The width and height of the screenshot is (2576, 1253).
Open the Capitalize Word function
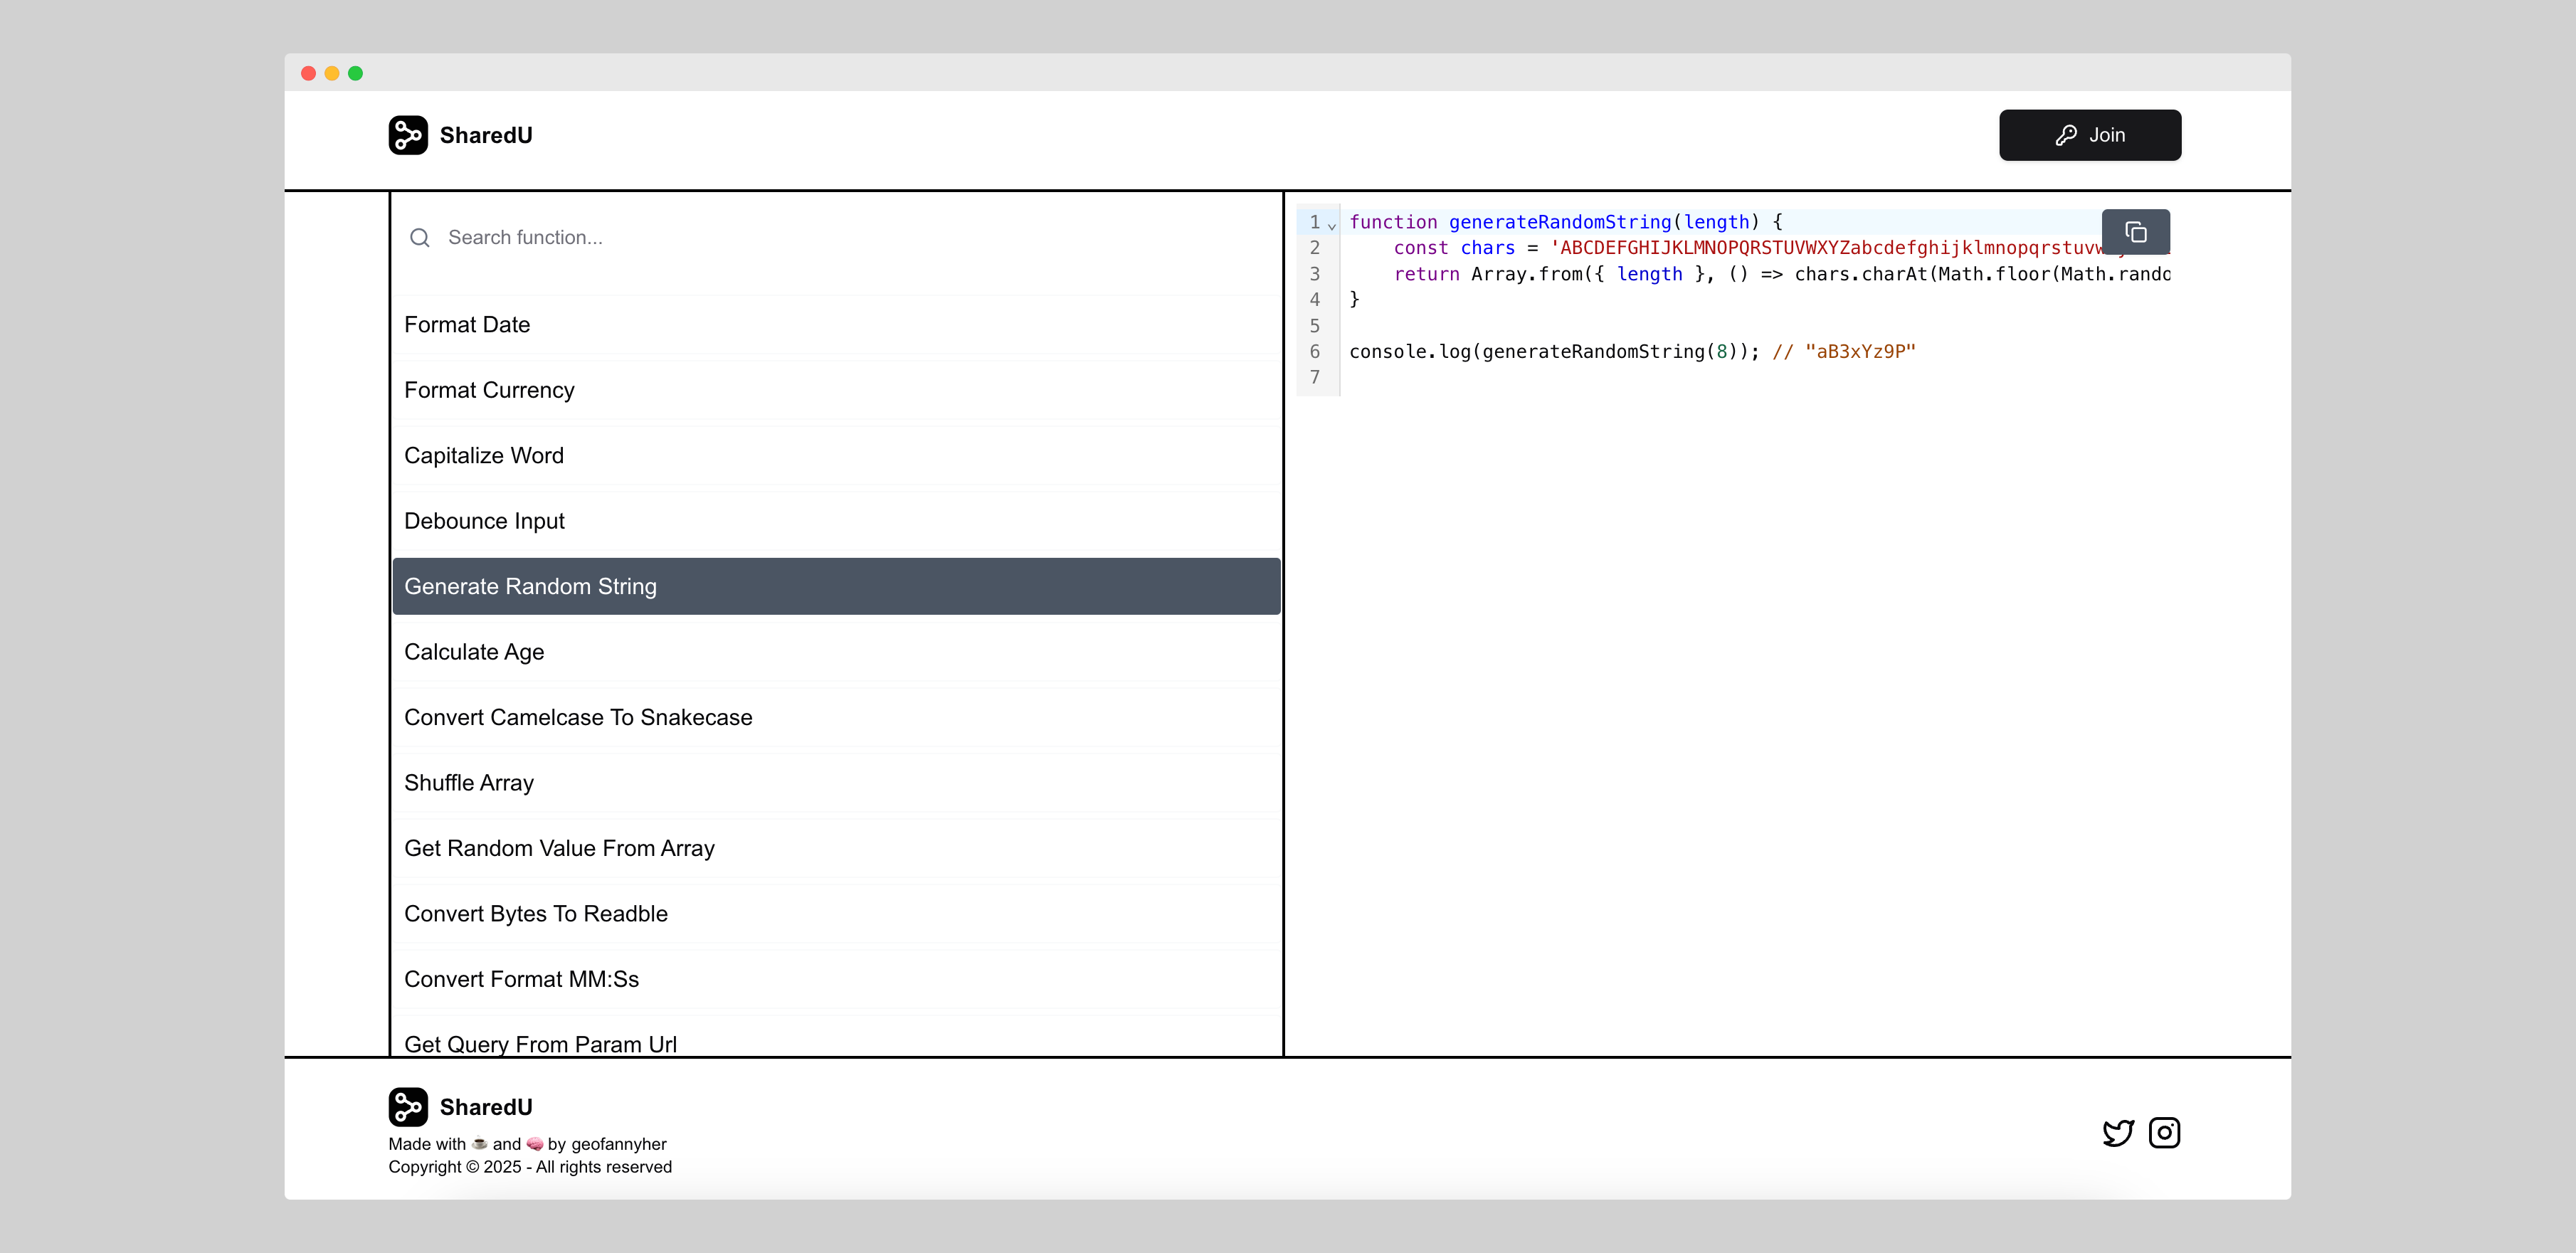484,456
